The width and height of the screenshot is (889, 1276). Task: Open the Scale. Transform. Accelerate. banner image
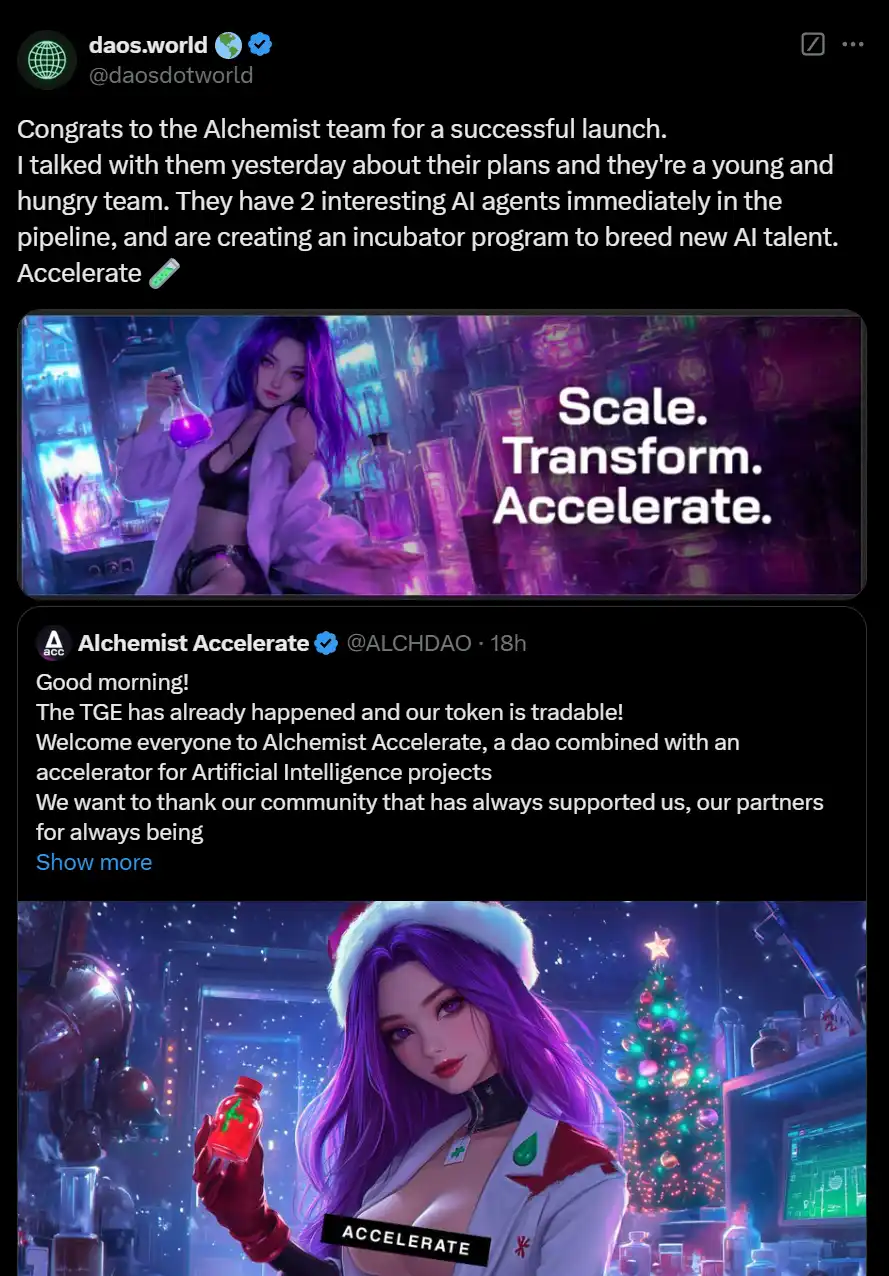pos(441,453)
